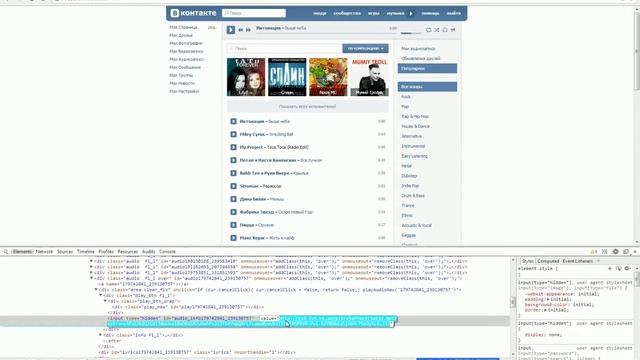Select the highlighted Popular section in audio sidebar
This screenshot has width=640, height=360.
pos(427,69)
